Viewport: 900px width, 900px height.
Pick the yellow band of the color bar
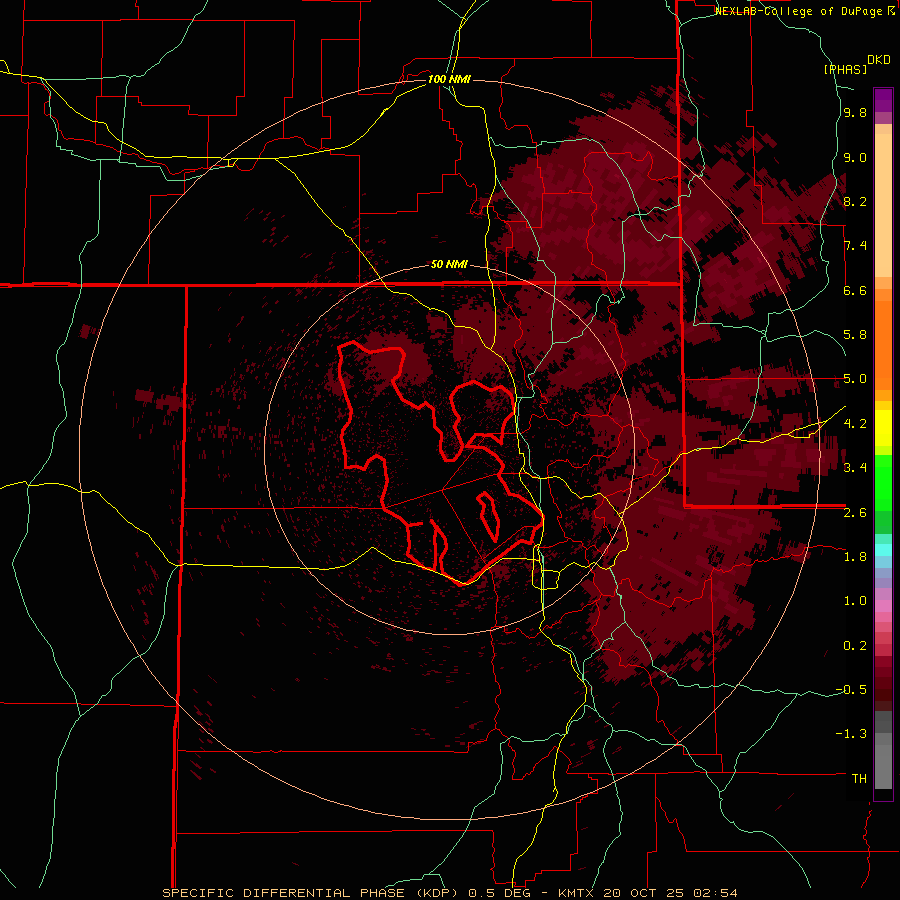[x=883, y=428]
